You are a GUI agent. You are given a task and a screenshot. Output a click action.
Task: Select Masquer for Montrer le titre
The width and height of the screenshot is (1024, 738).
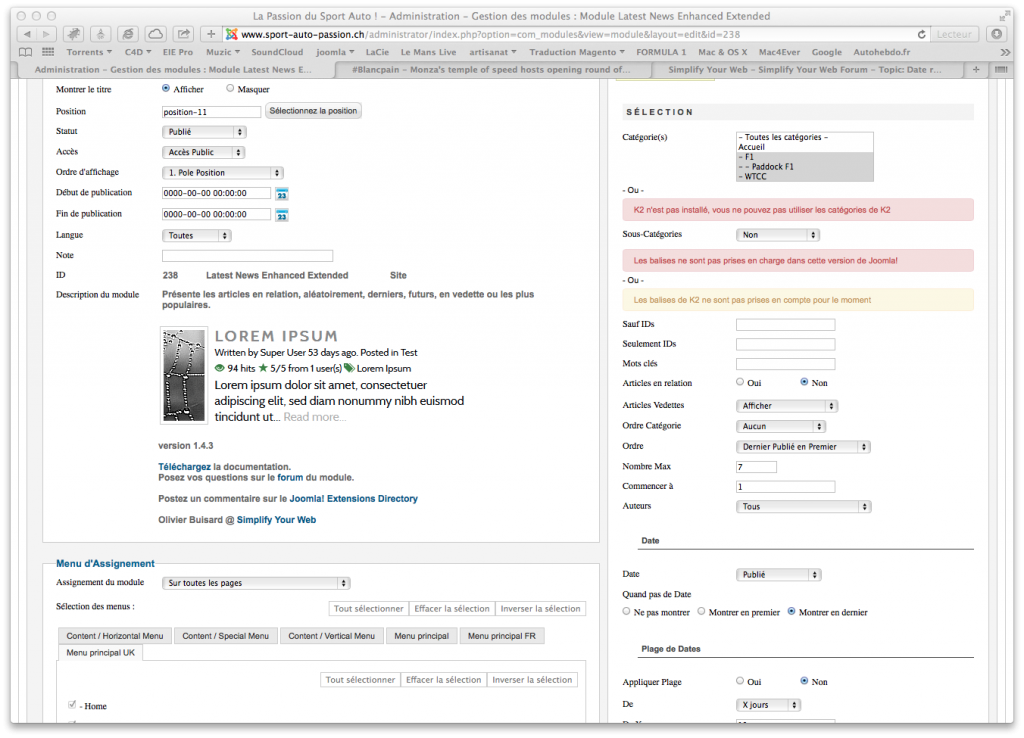pyautogui.click(x=231, y=89)
